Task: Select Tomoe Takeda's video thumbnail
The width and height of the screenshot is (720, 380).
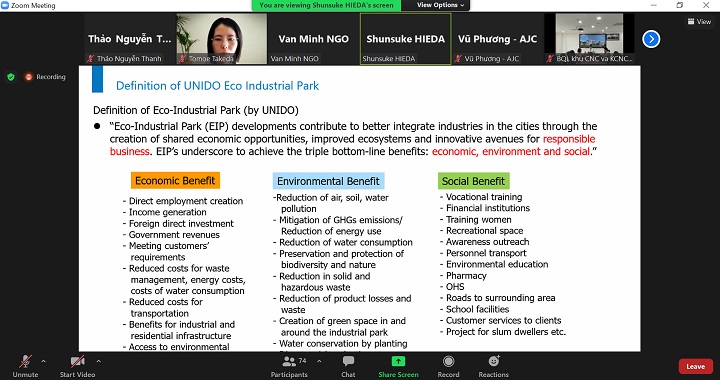Action: tap(222, 39)
